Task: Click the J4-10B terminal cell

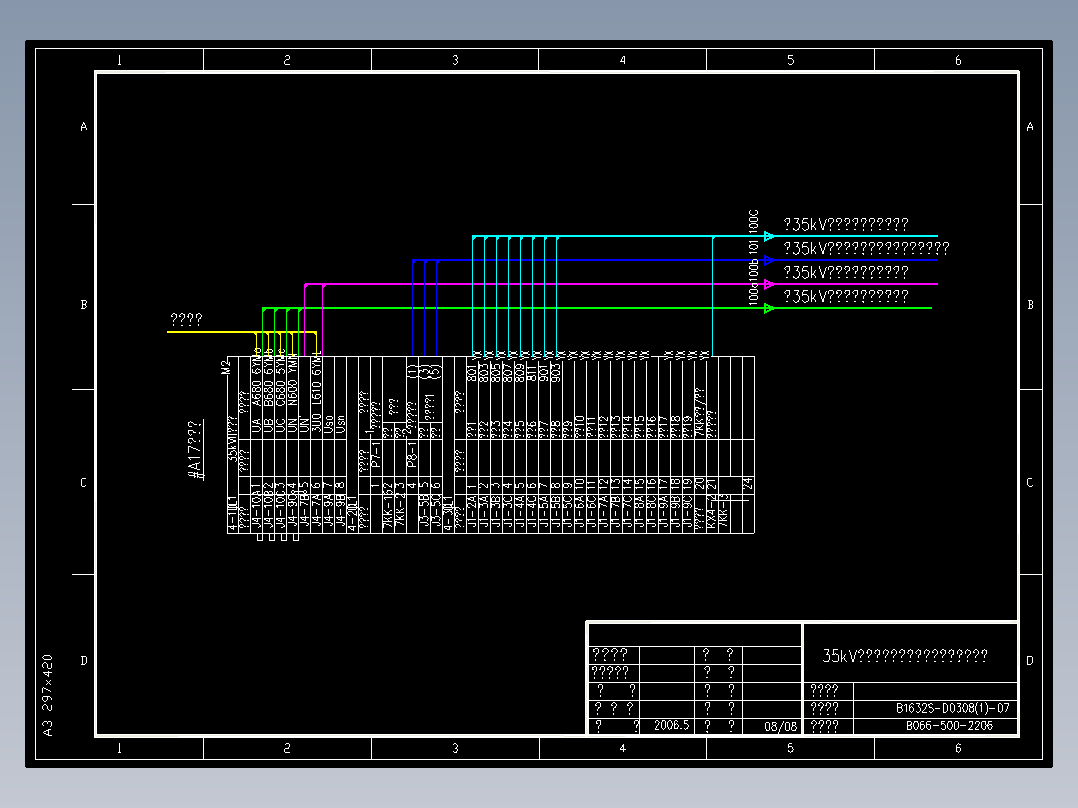Action: [x=269, y=512]
